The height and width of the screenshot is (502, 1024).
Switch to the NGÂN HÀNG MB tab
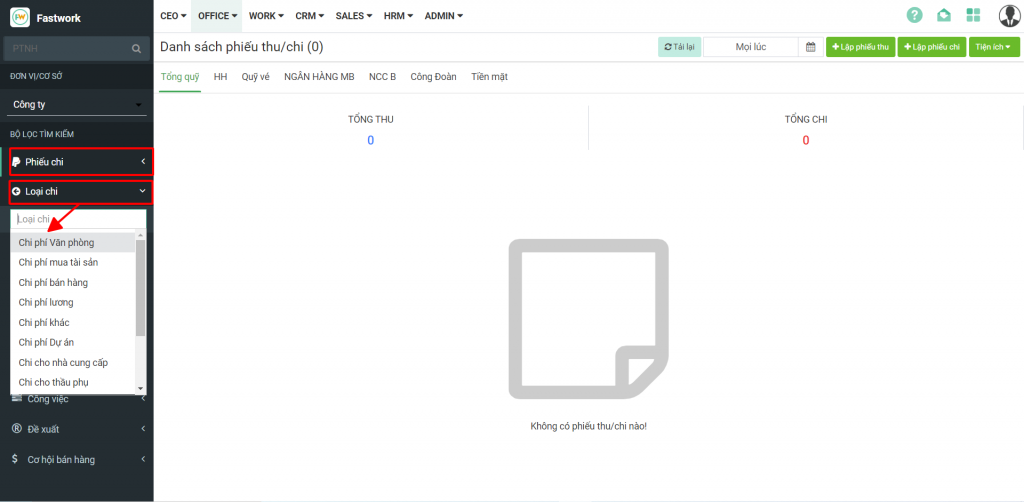pos(318,76)
